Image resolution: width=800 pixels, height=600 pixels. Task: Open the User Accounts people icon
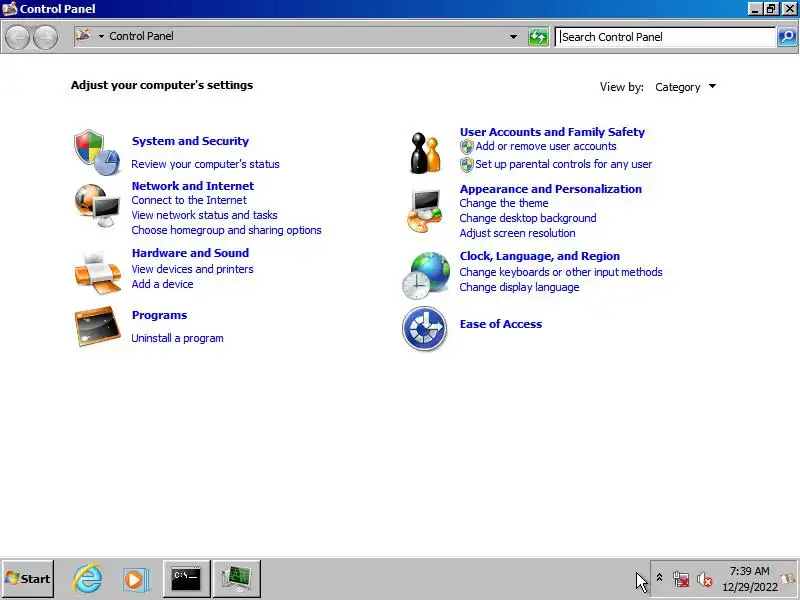[x=424, y=152]
